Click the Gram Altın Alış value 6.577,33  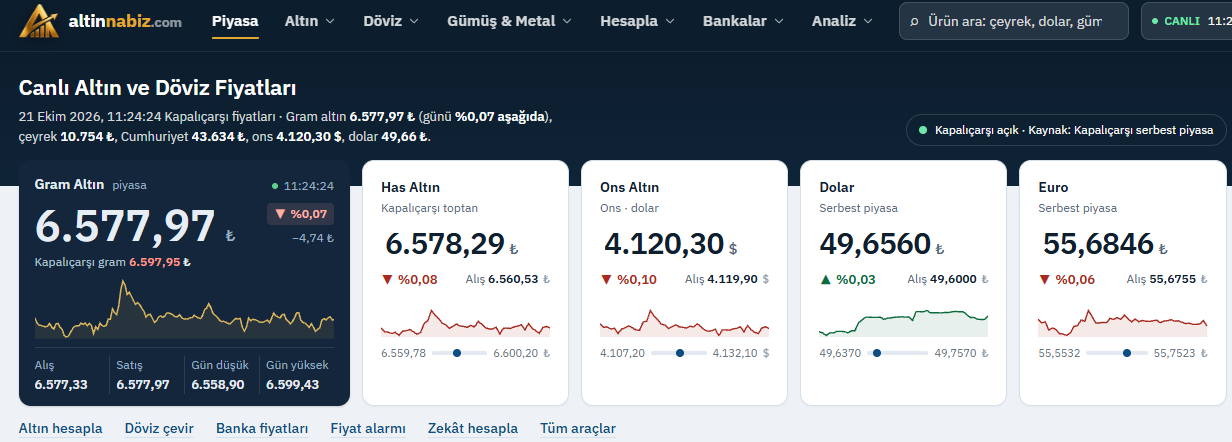point(61,384)
